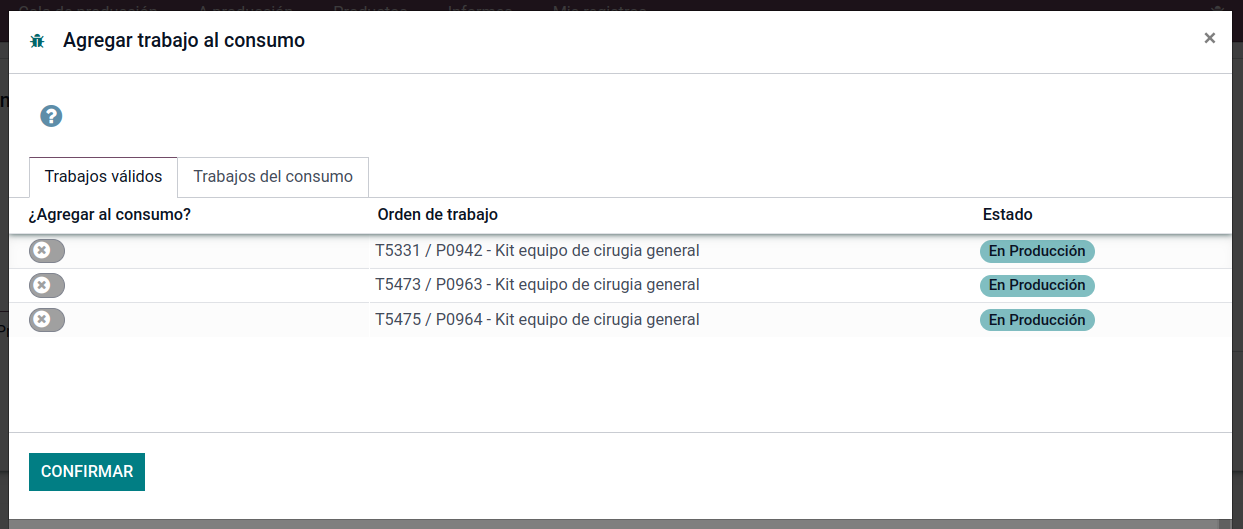Sort by the Orden de trabajo column header
The width and height of the screenshot is (1243, 529).
437,215
